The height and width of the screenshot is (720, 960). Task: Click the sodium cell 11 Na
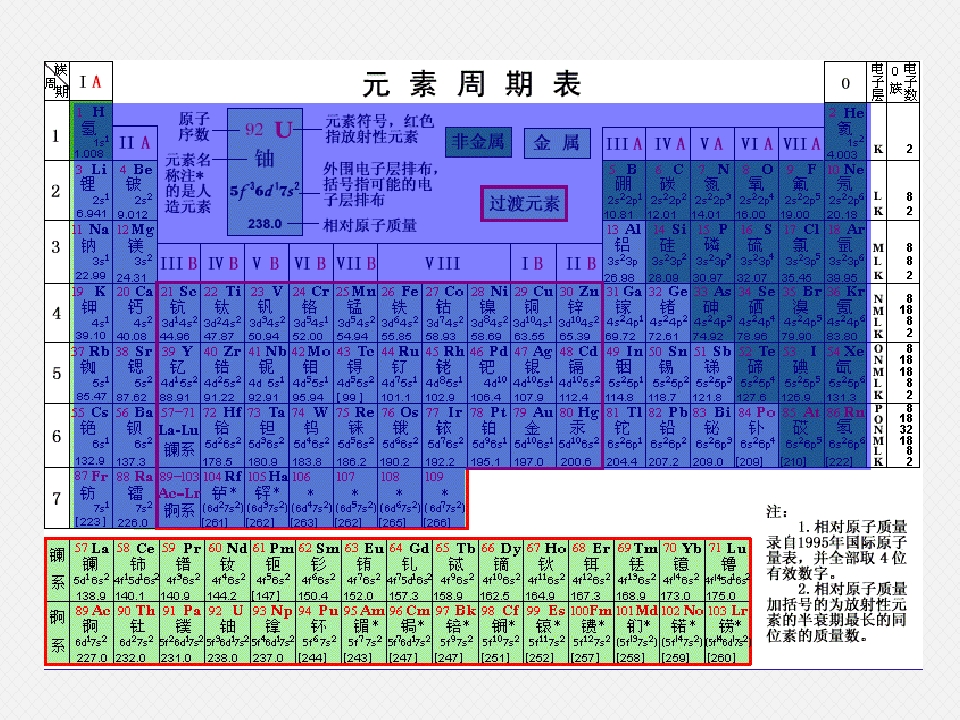point(92,252)
